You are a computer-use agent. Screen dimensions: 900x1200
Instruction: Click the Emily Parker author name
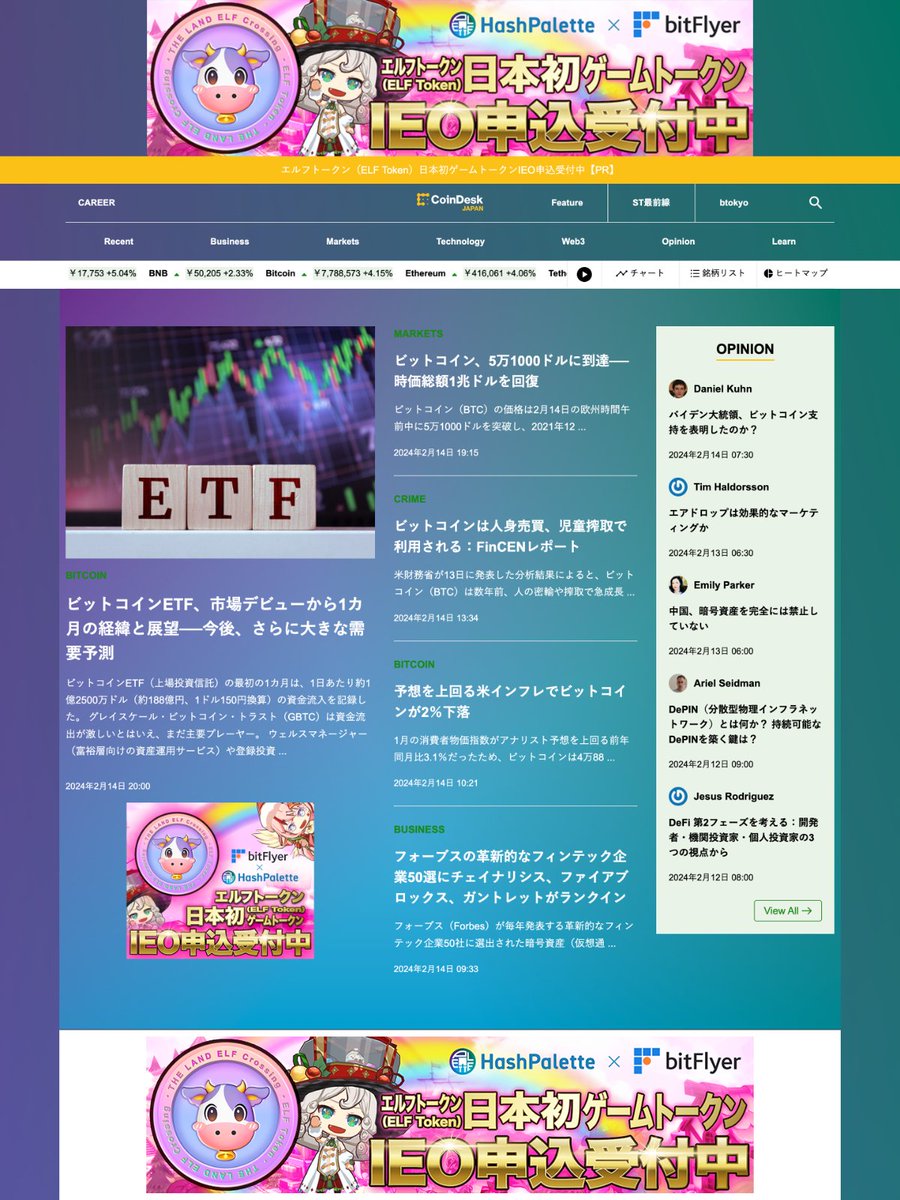pyautogui.click(x=724, y=585)
